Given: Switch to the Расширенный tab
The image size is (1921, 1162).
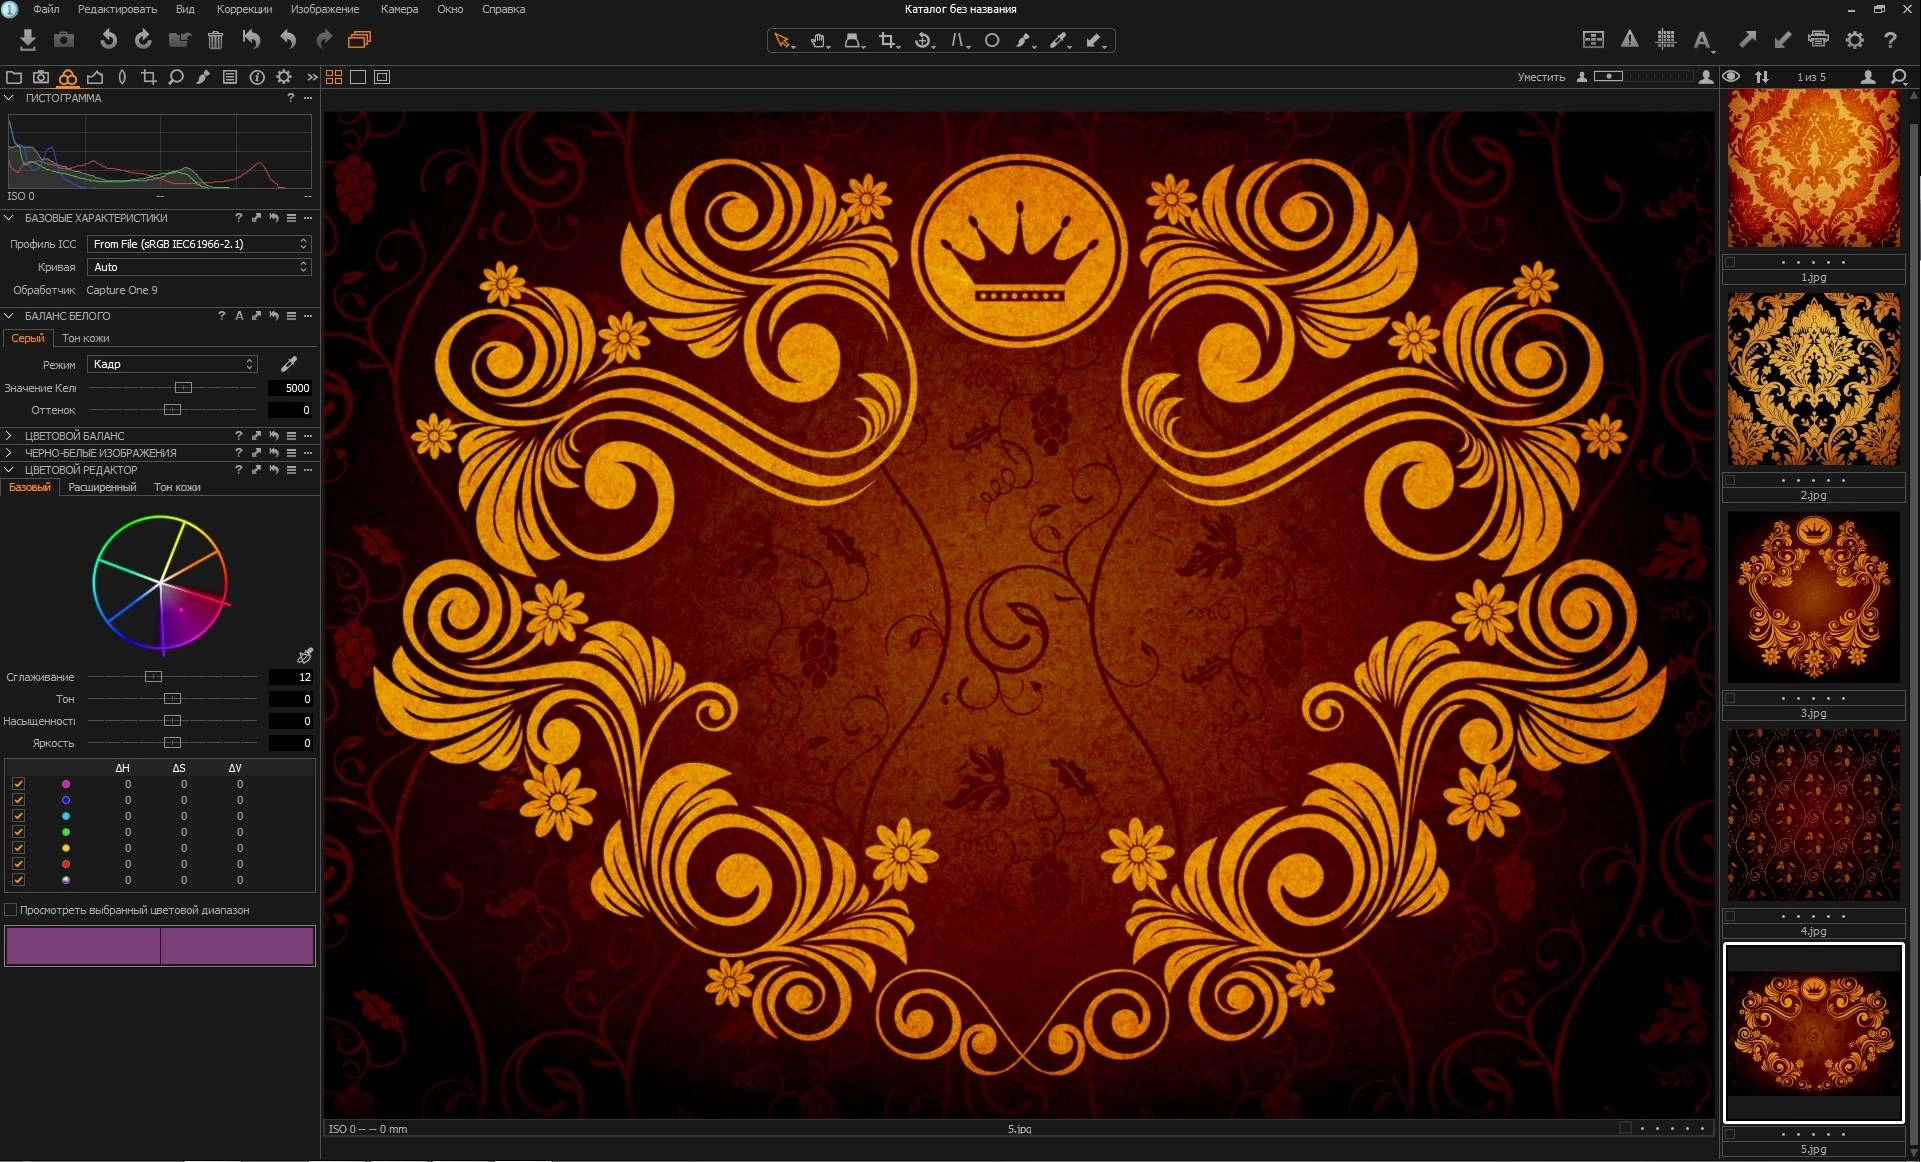Looking at the screenshot, I should [102, 487].
